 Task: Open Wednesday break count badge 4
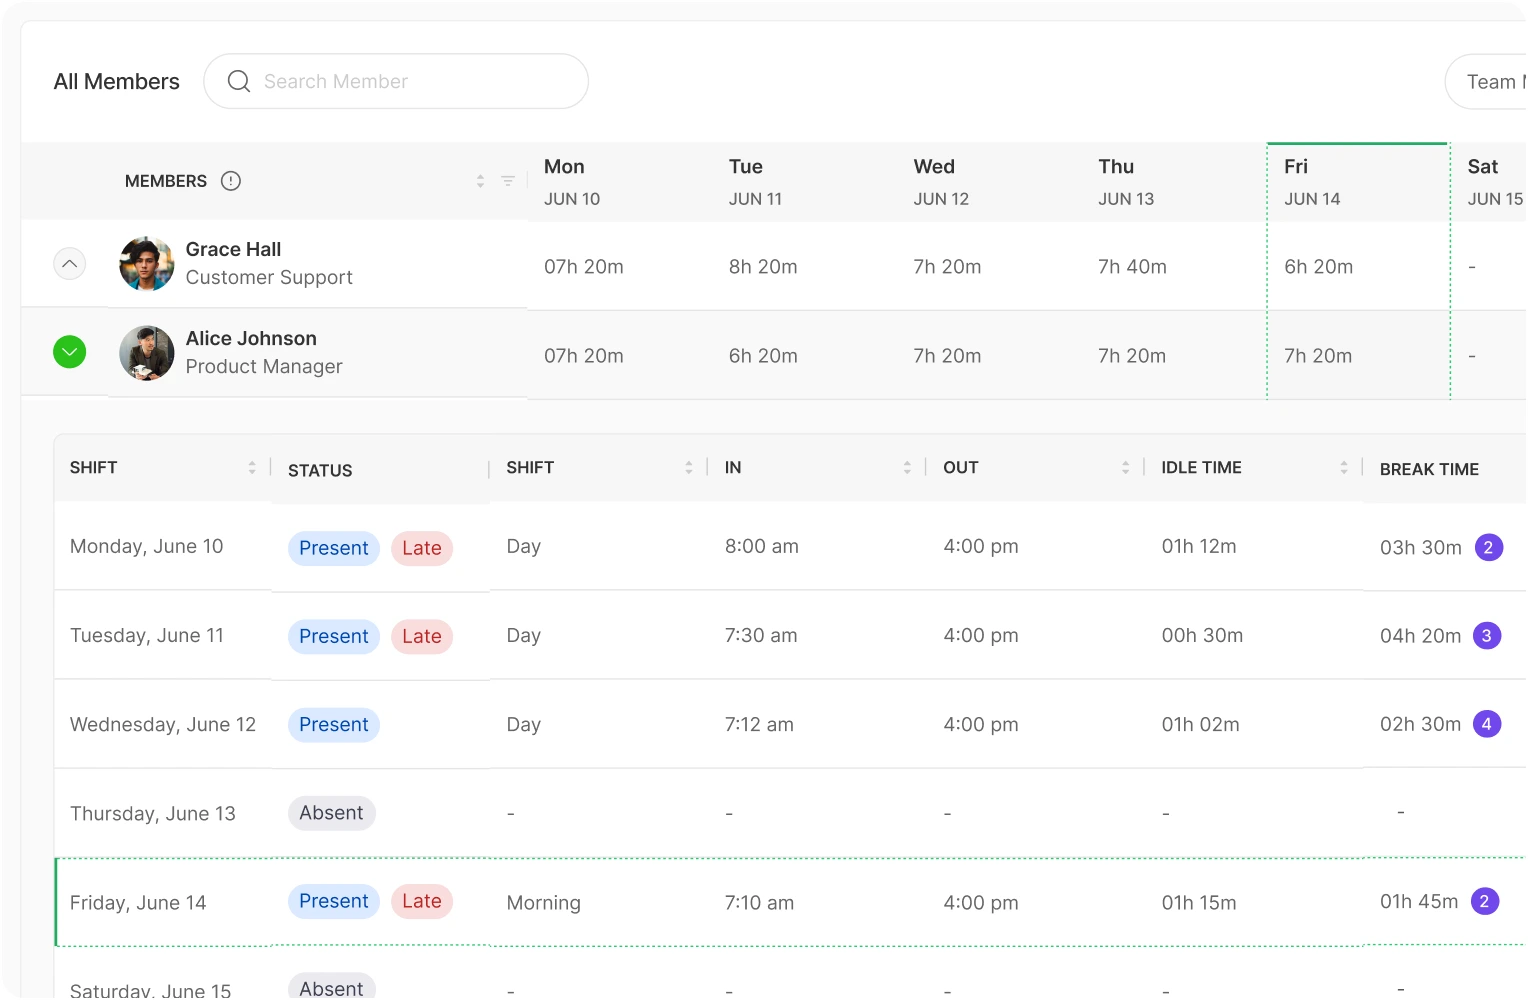(1487, 723)
